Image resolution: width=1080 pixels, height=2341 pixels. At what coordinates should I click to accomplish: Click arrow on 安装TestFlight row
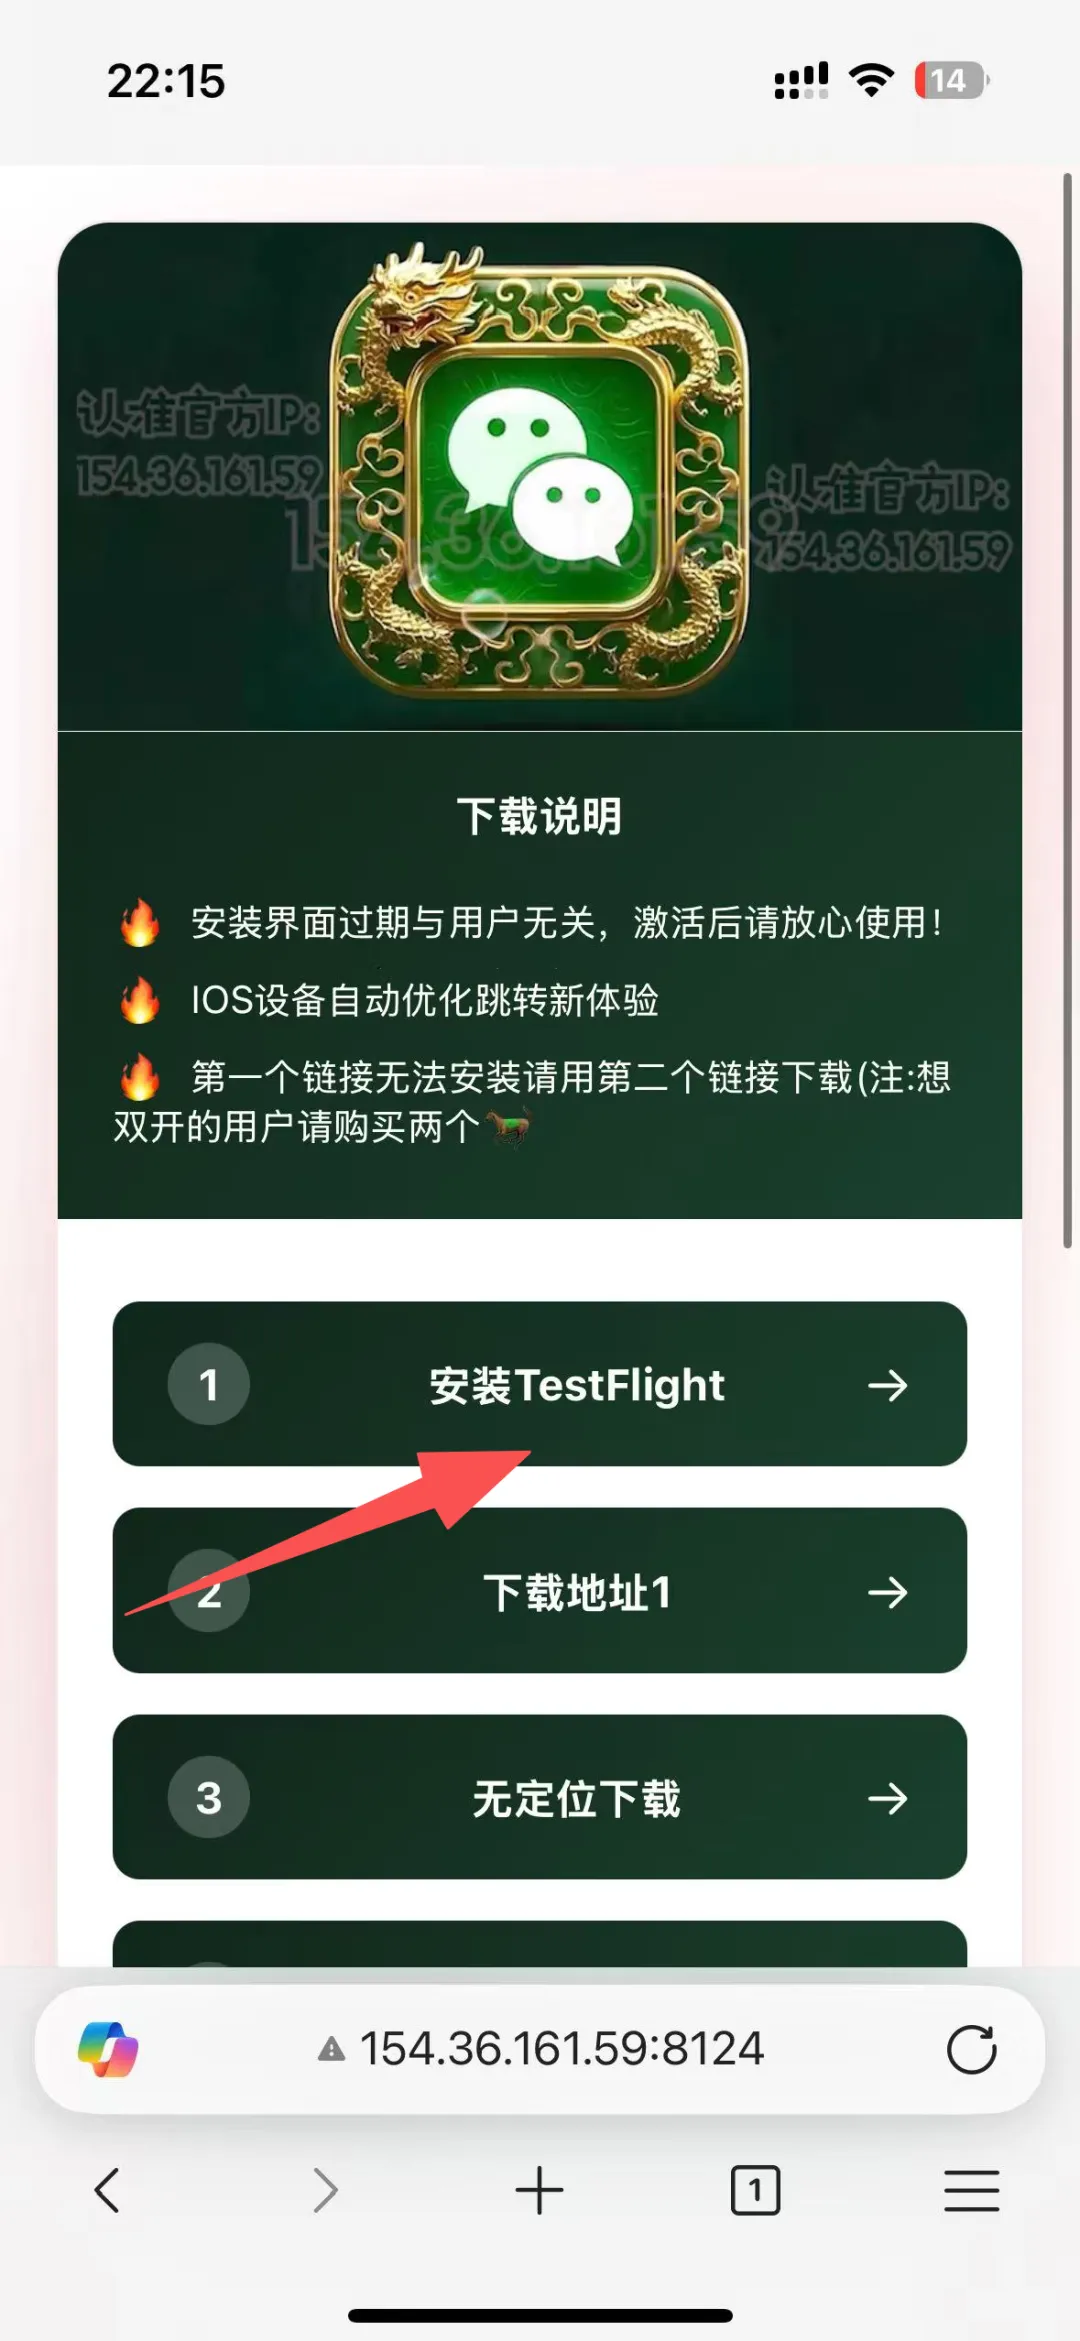[888, 1385]
